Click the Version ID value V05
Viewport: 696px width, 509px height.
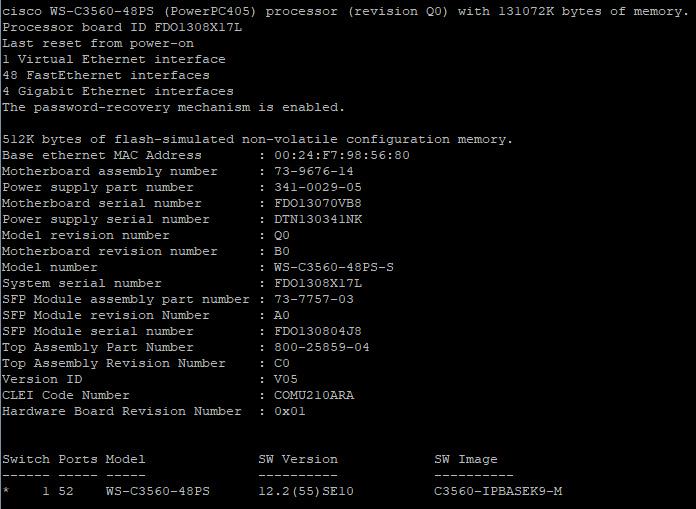(285, 379)
